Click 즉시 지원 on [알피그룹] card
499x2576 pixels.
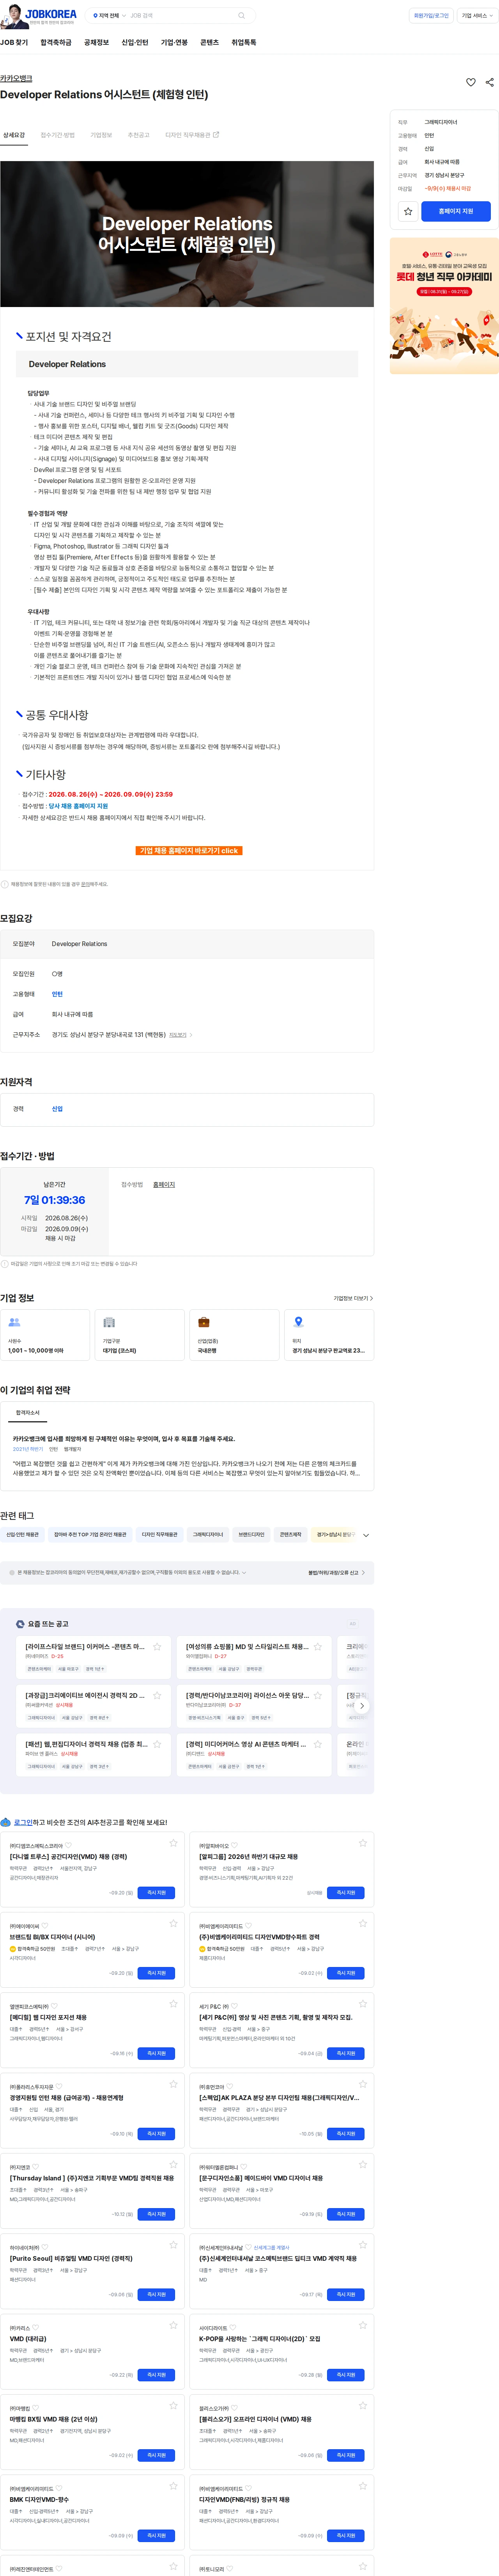coord(346,1892)
